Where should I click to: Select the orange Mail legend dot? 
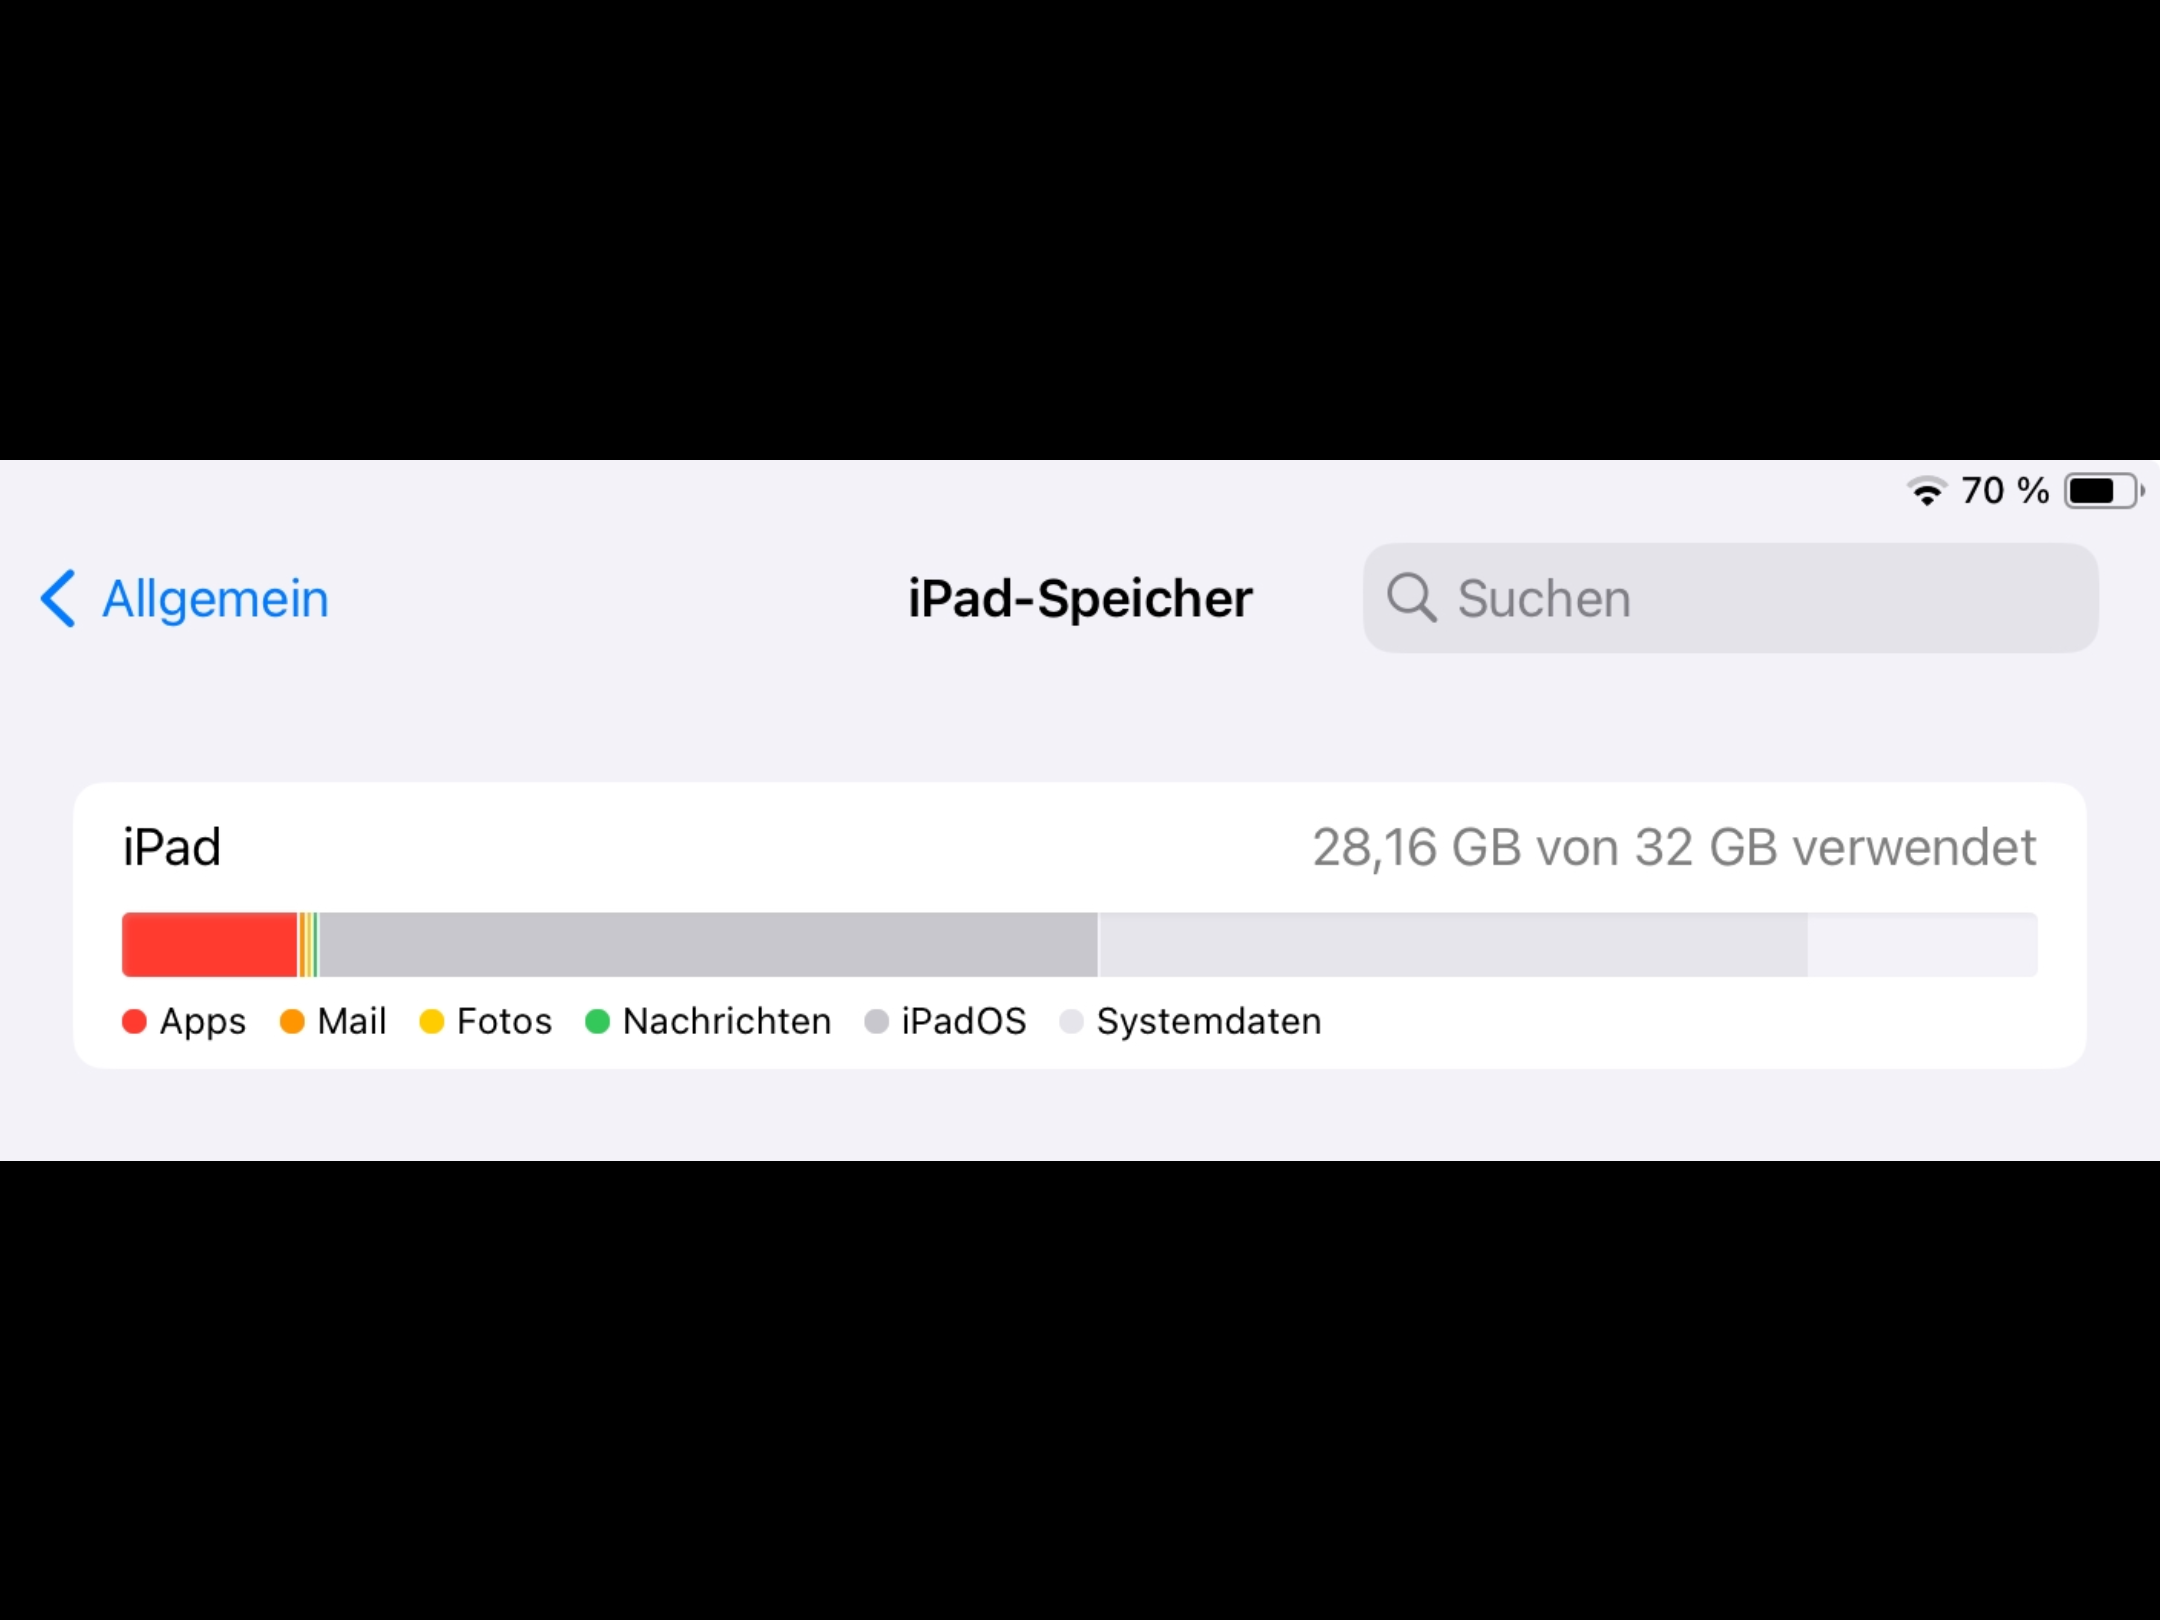[291, 1021]
